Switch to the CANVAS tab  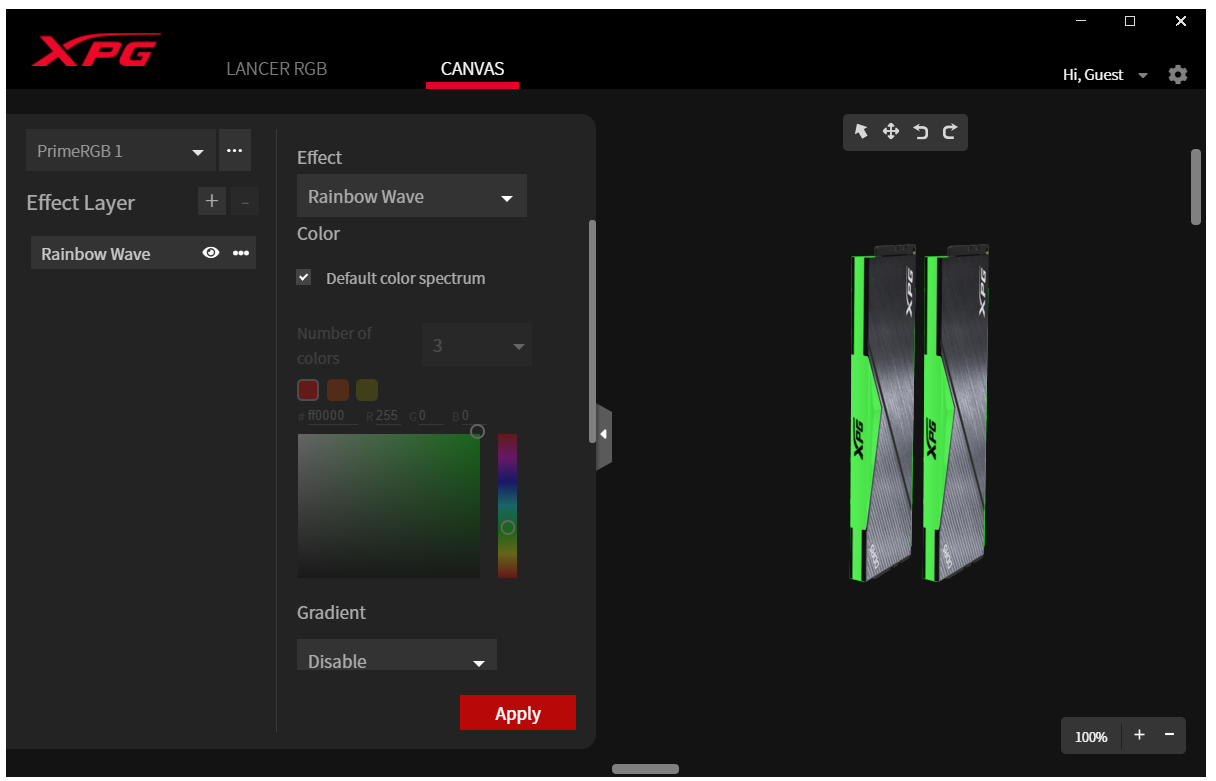tap(473, 69)
